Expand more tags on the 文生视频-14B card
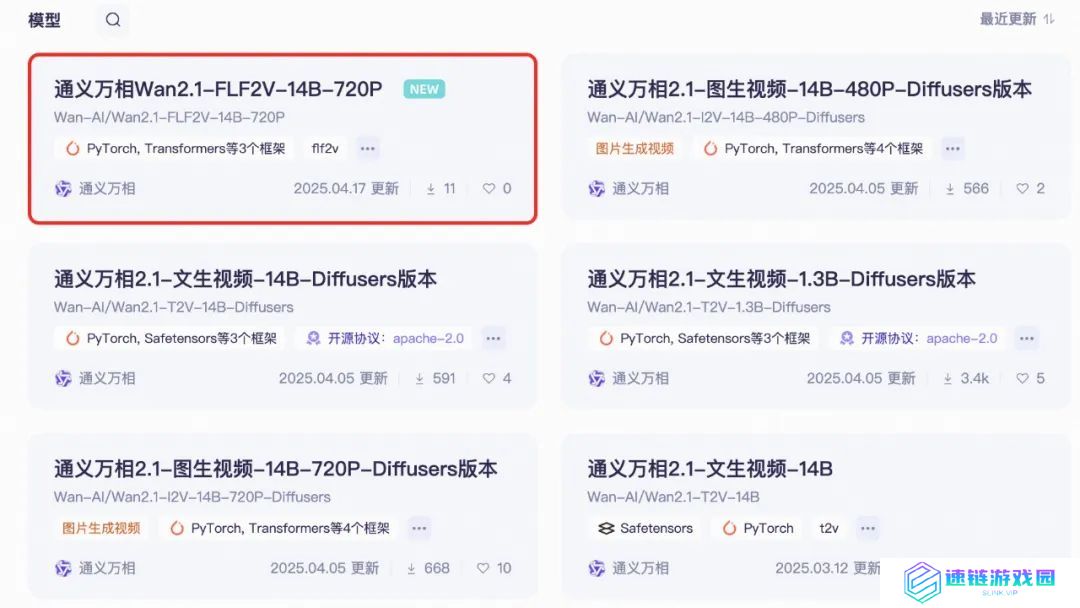The height and width of the screenshot is (608, 1080). point(868,529)
